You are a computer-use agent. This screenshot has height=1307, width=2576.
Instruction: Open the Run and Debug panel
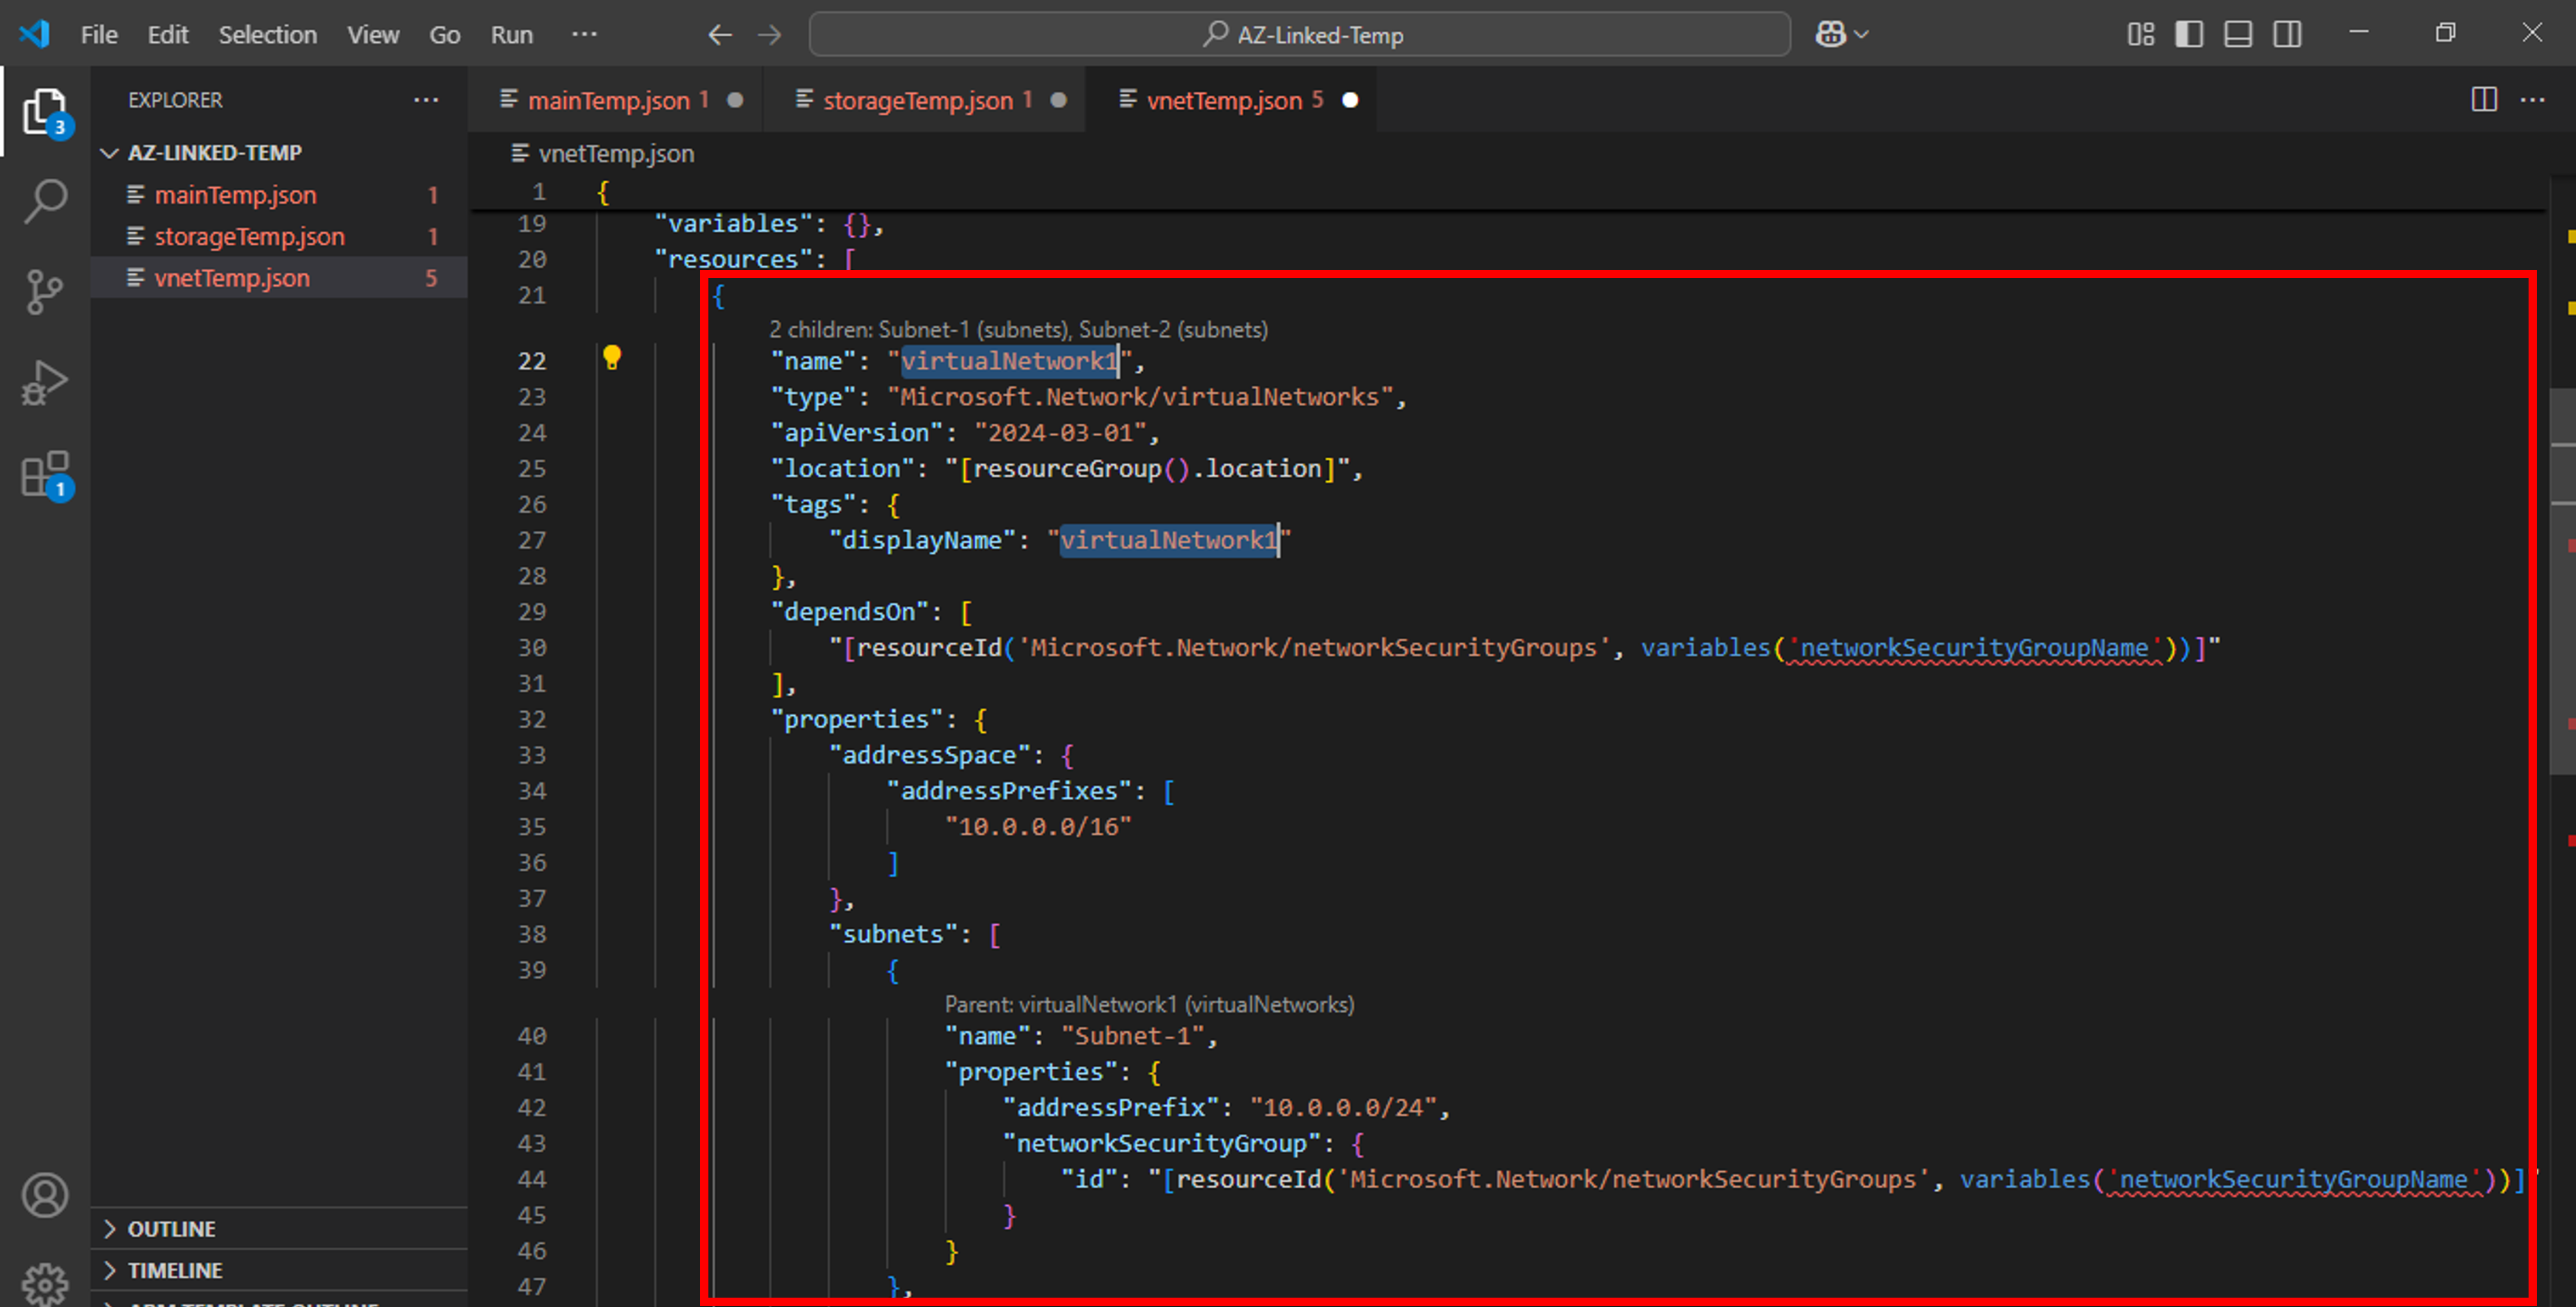(x=44, y=381)
